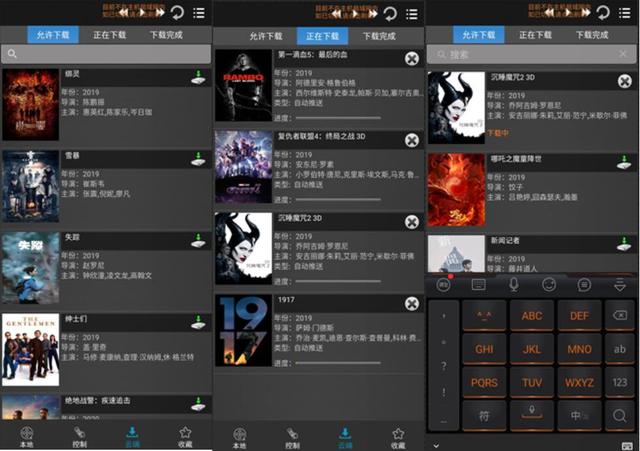Open the 哪吒之魔童降世 poster thumbnail
The height and width of the screenshot is (451, 640).
pos(456,189)
